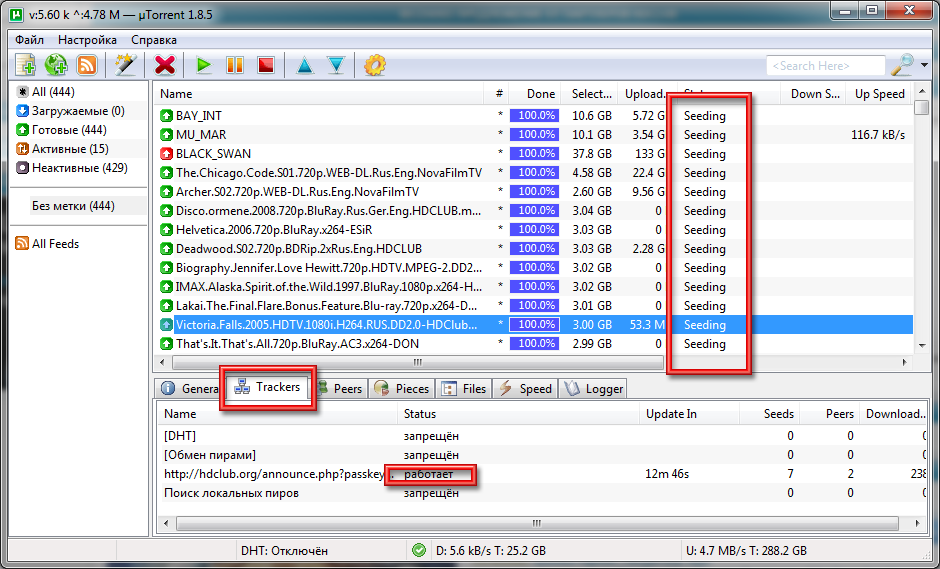Click the search magnifier icon
Viewport: 940px width, 569px height.
click(x=902, y=65)
